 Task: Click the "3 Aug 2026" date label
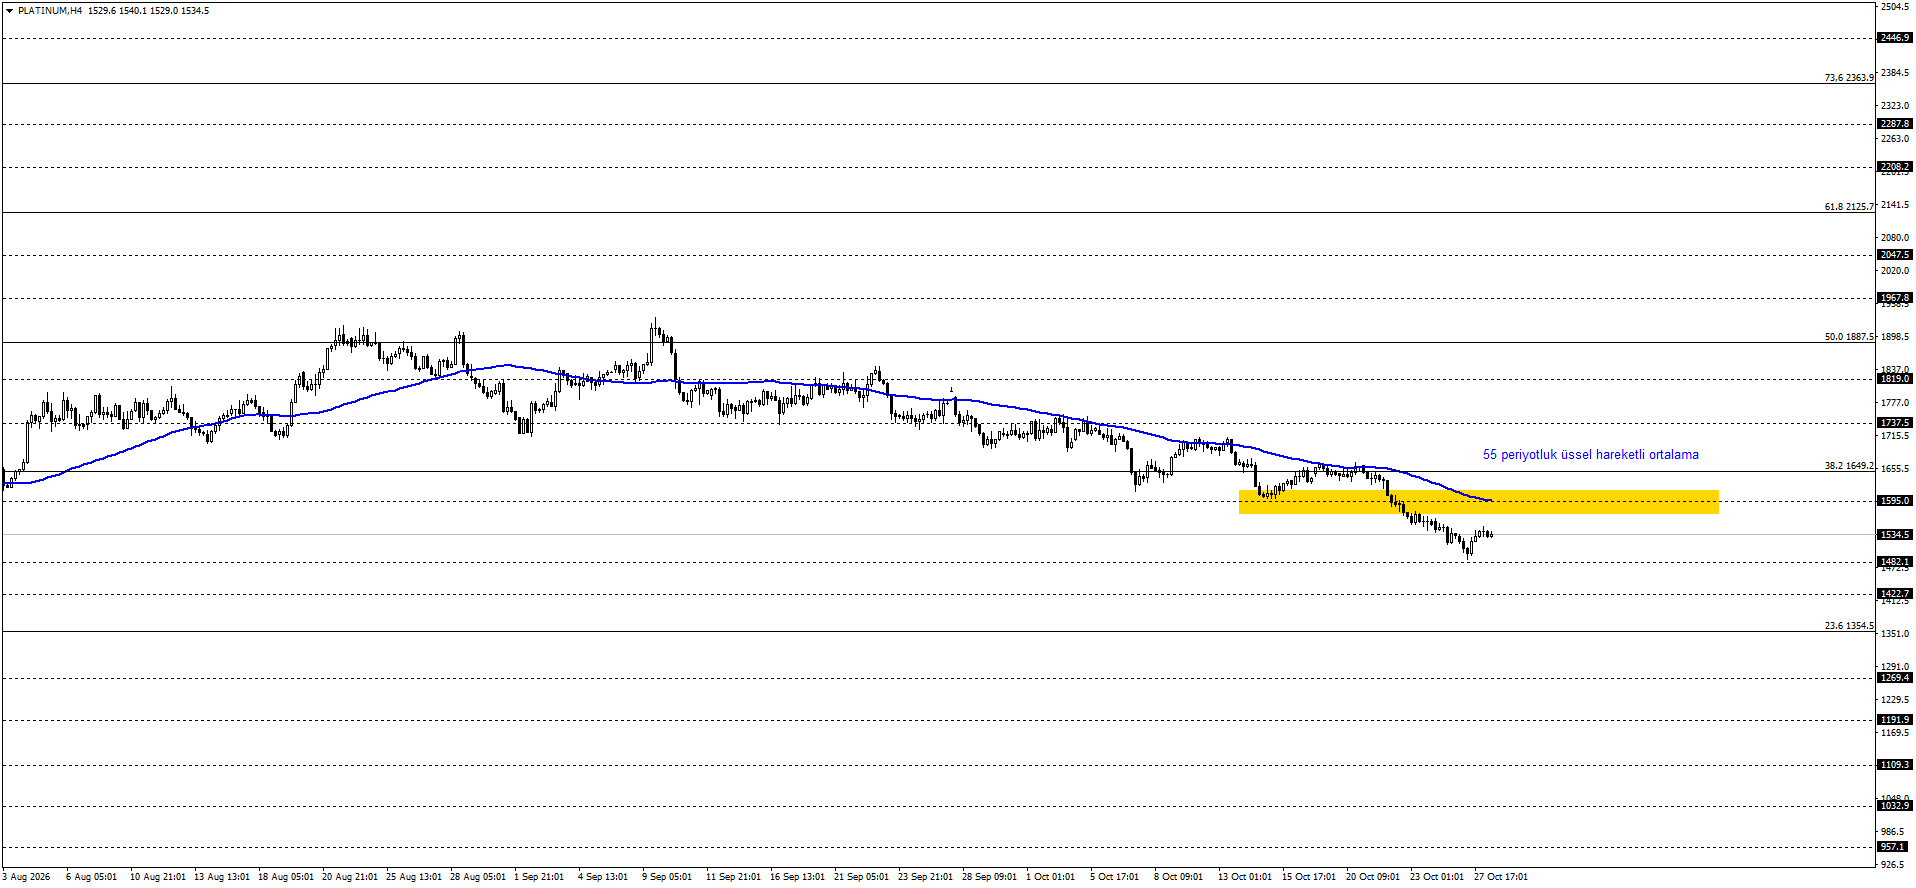26,877
